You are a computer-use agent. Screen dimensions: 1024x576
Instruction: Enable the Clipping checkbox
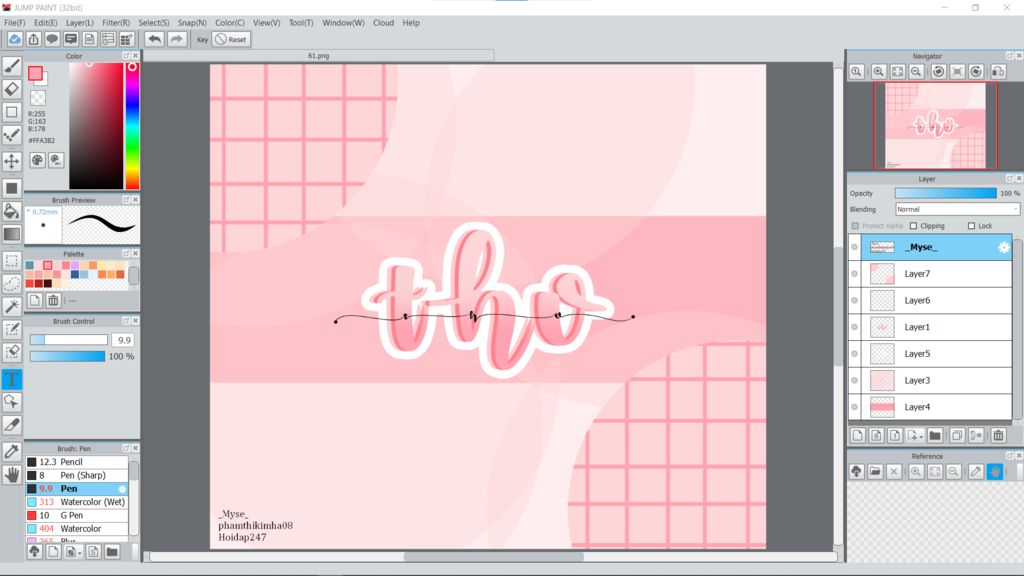pos(914,226)
